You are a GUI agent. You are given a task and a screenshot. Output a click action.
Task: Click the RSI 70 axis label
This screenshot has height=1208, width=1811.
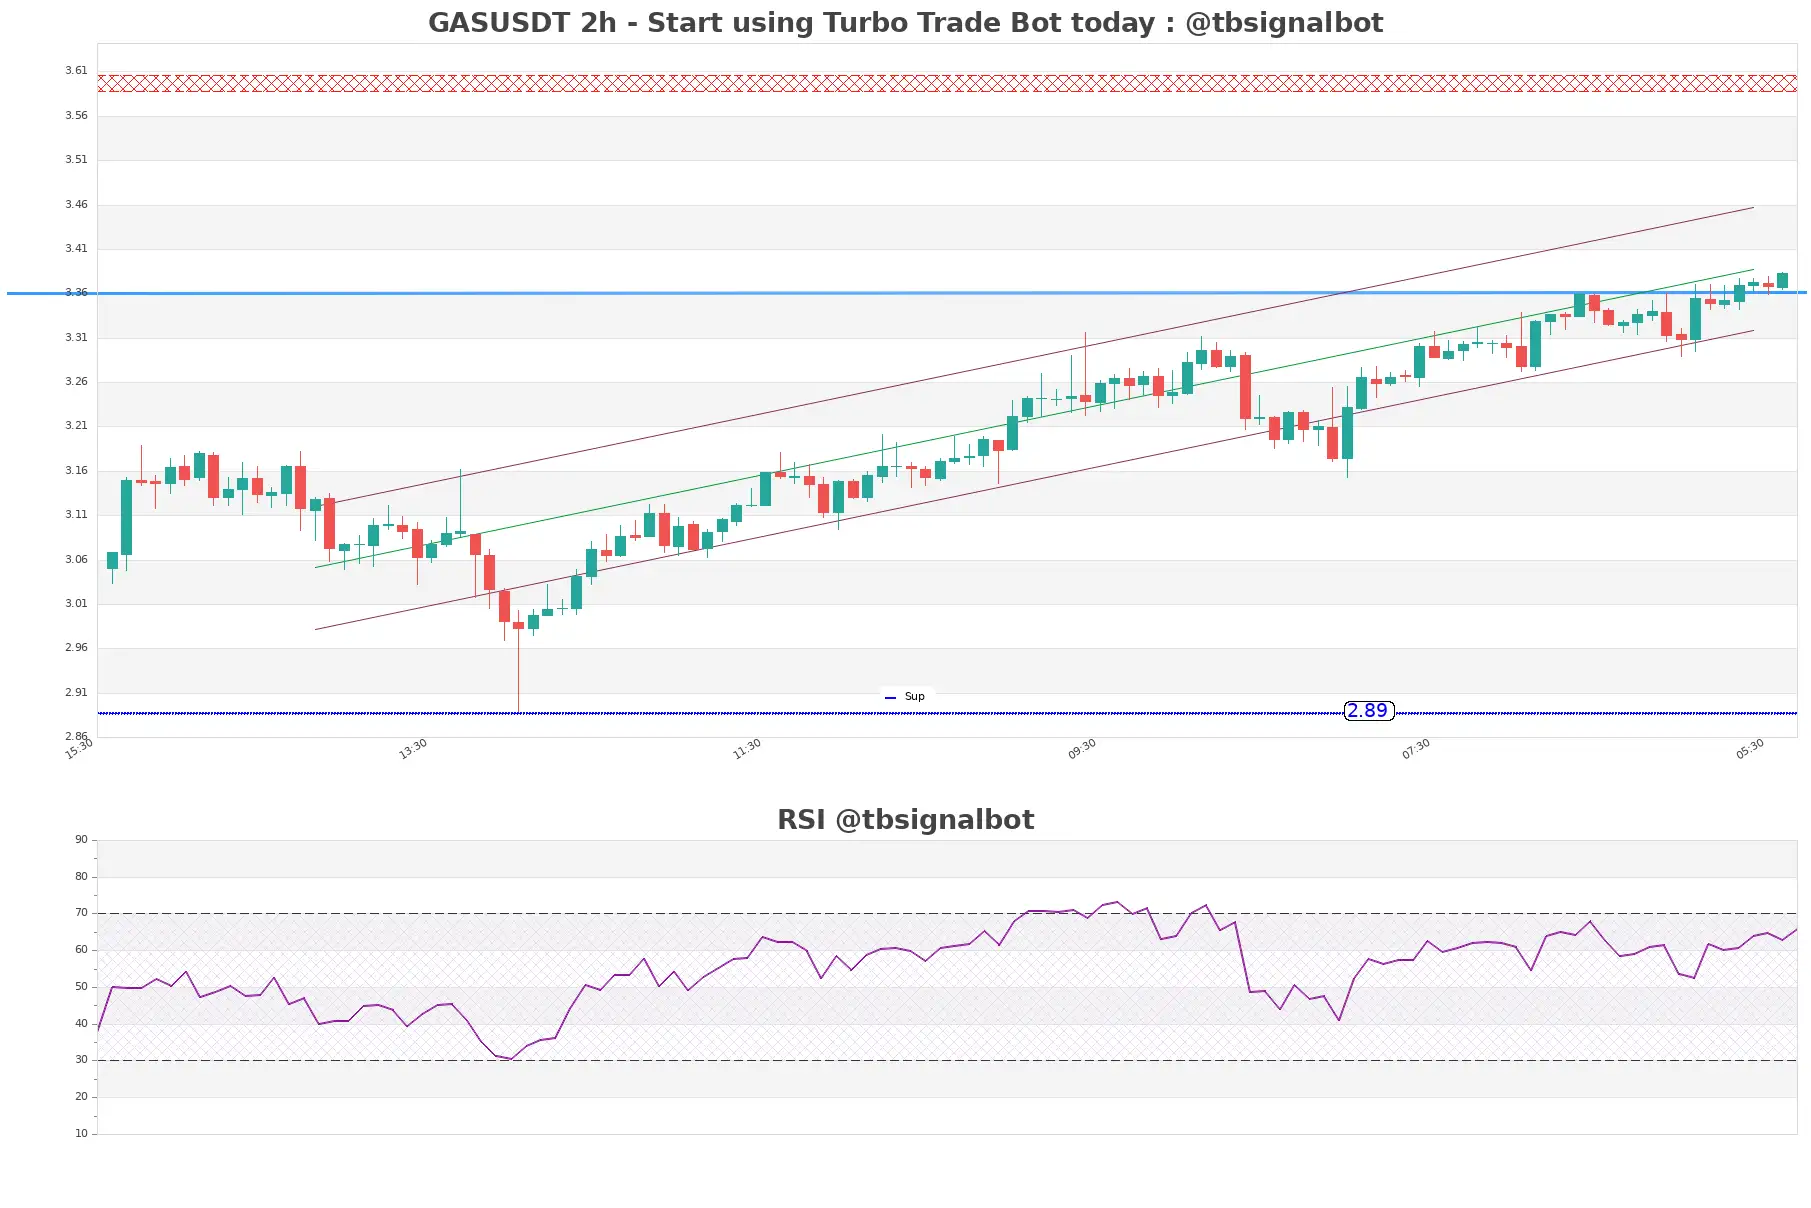(81, 913)
